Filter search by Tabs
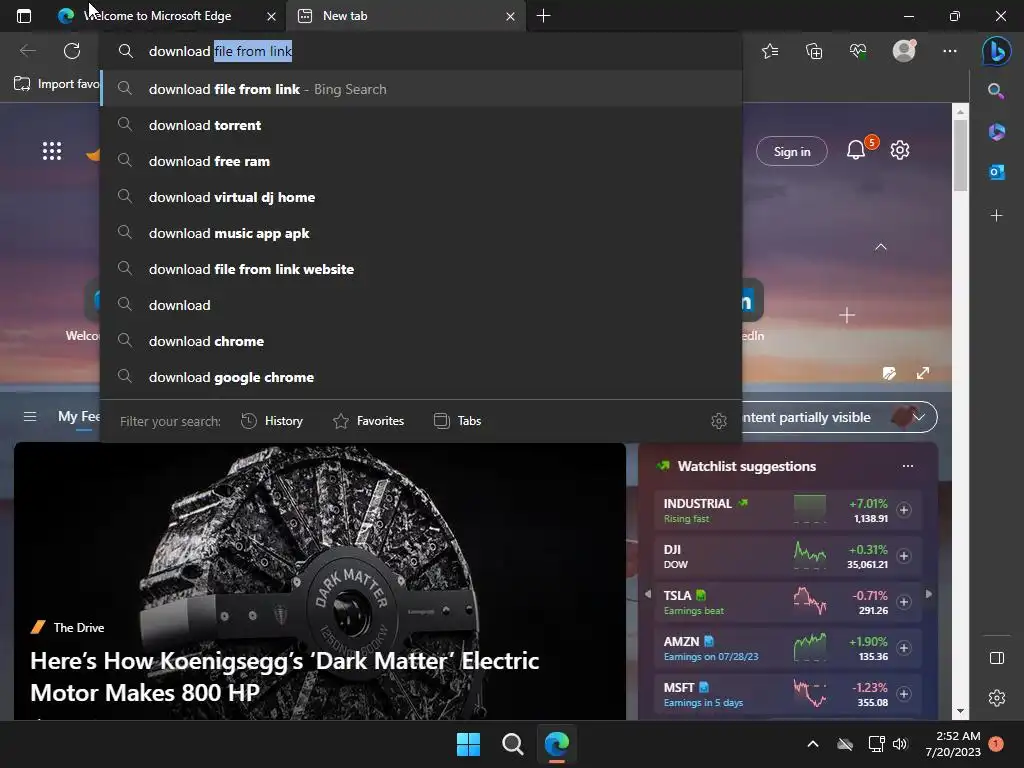This screenshot has width=1024, height=768. point(457,421)
